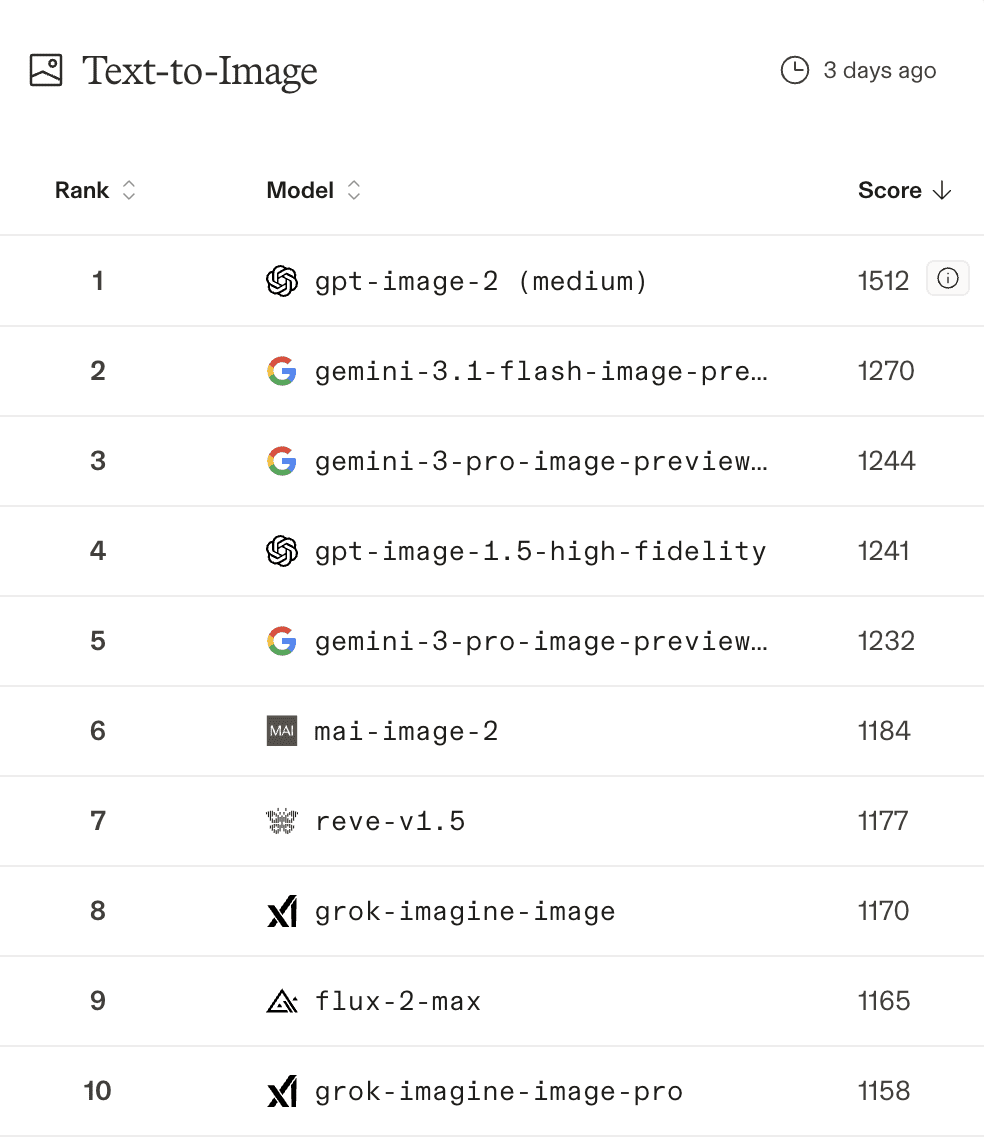This screenshot has height=1146, width=984.
Task: Open gpt-image-2 (medium) model name
Action: pyautogui.click(x=481, y=281)
